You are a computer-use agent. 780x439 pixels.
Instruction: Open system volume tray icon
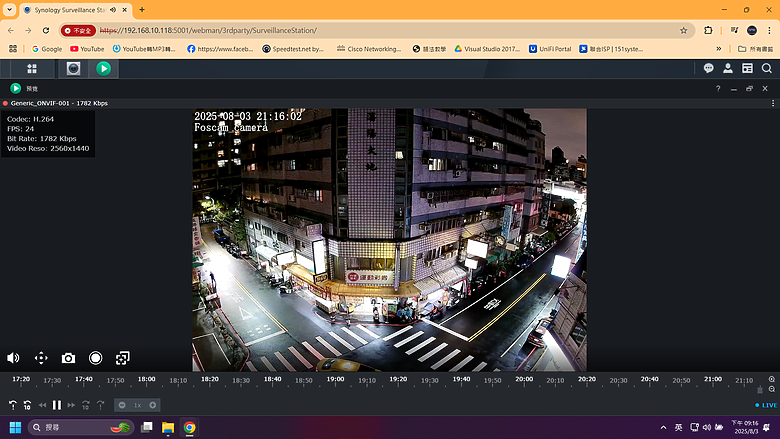pos(707,427)
